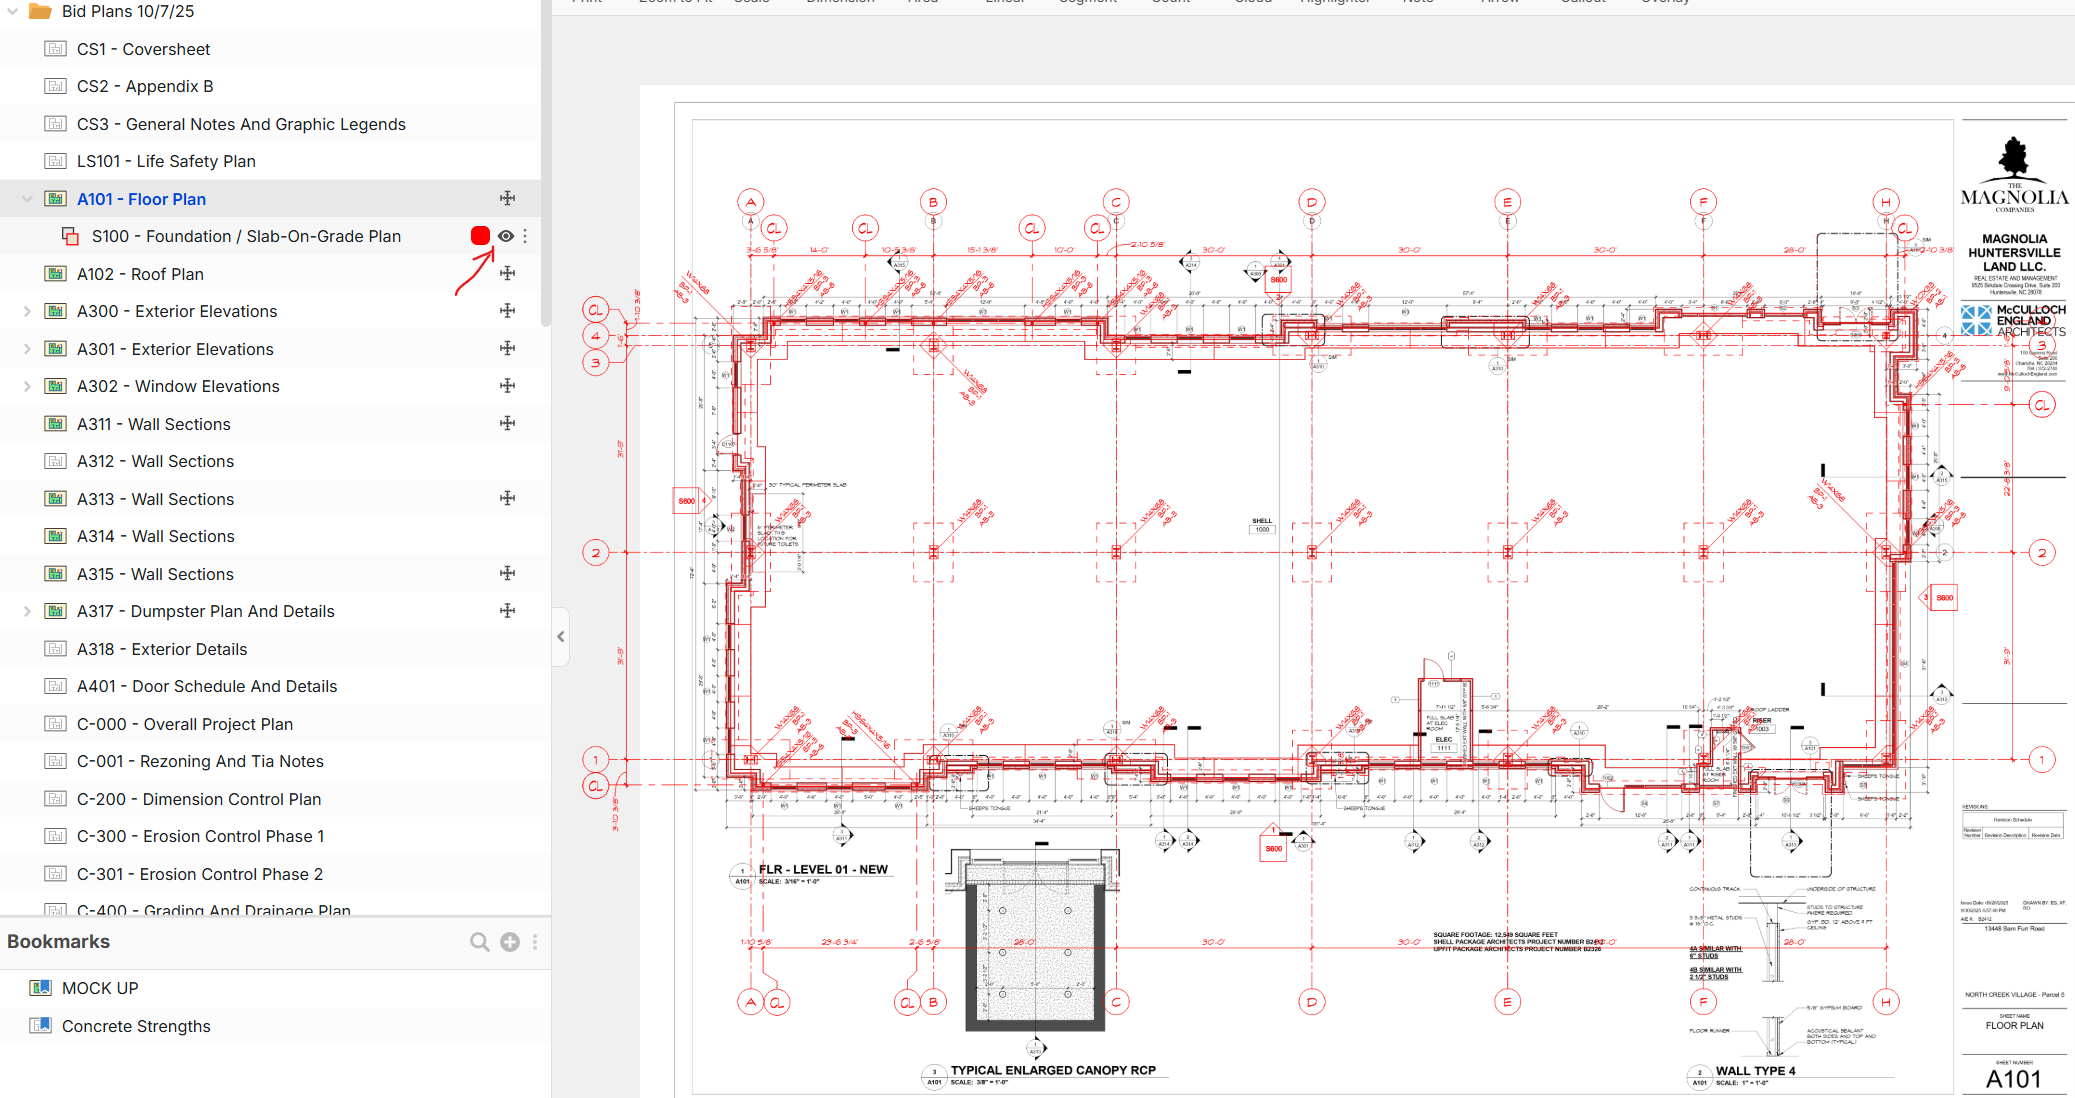Click move icon beside A317 Dumpster Plan
This screenshot has width=2075, height=1098.
pos(508,611)
